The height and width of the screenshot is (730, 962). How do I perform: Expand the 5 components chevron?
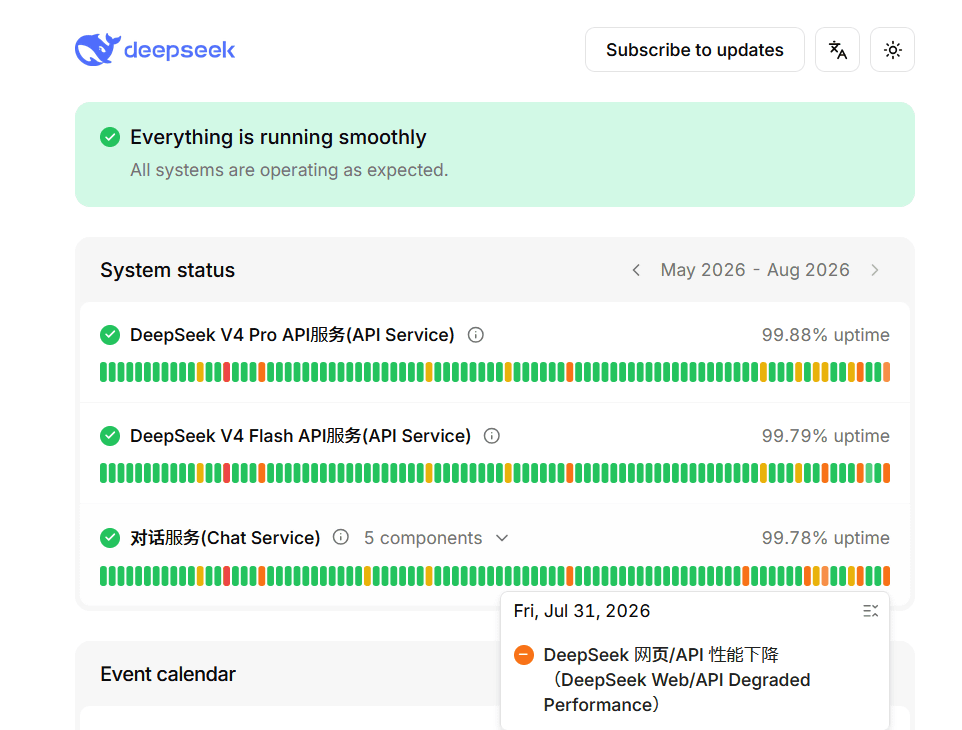pos(502,538)
